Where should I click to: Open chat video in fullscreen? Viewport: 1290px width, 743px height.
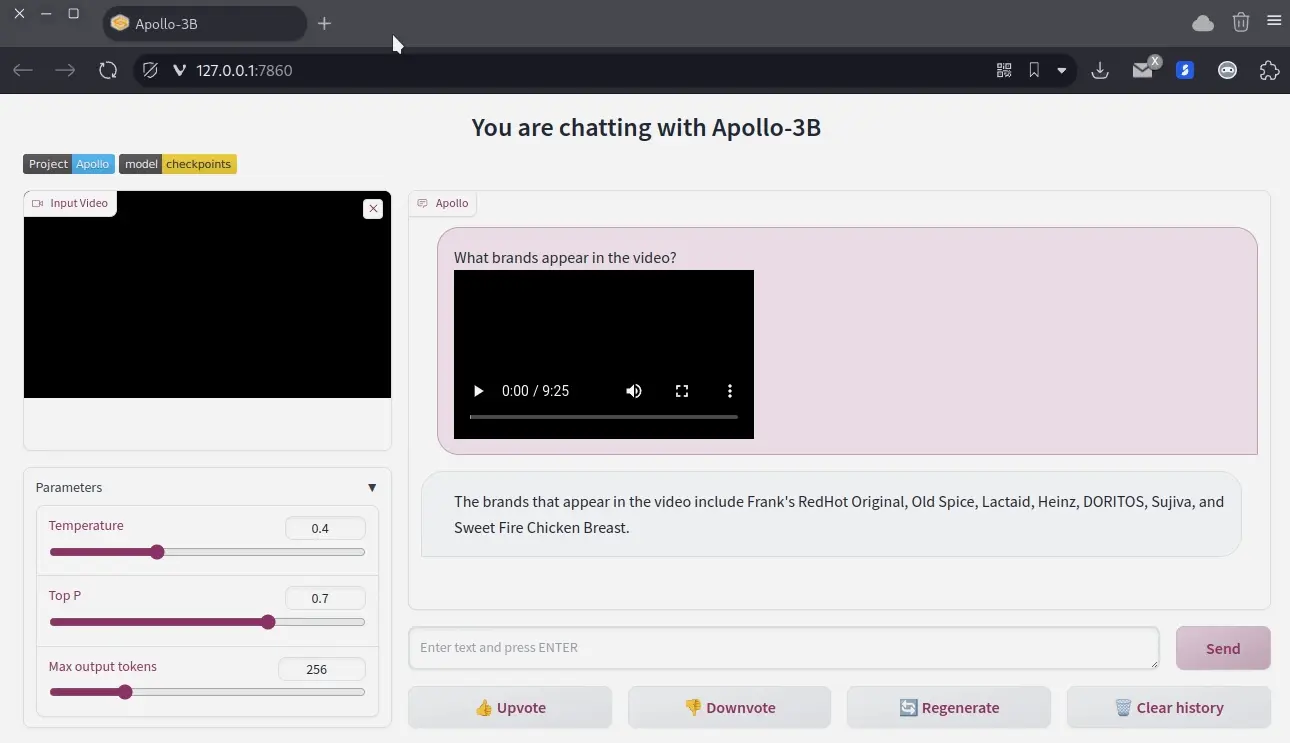click(682, 391)
